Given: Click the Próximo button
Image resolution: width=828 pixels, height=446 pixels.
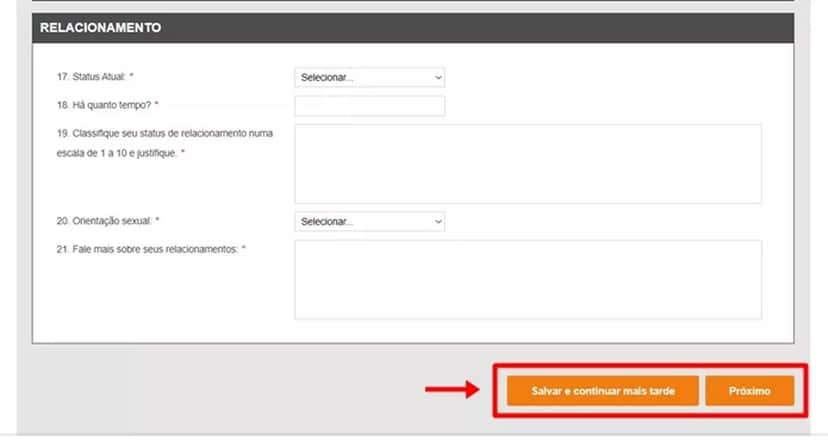Looking at the screenshot, I should point(750,391).
